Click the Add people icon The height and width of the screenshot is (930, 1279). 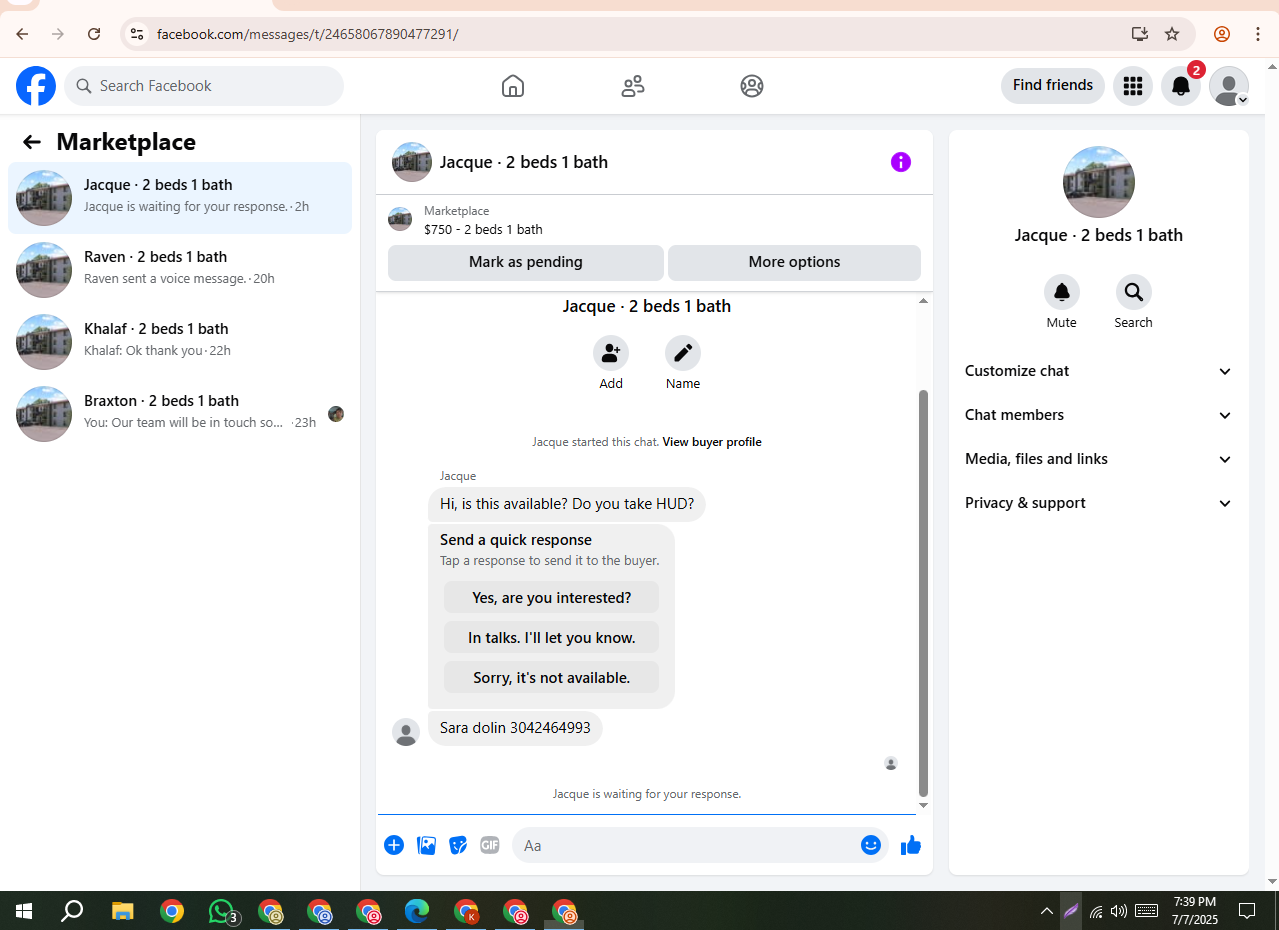[611, 353]
